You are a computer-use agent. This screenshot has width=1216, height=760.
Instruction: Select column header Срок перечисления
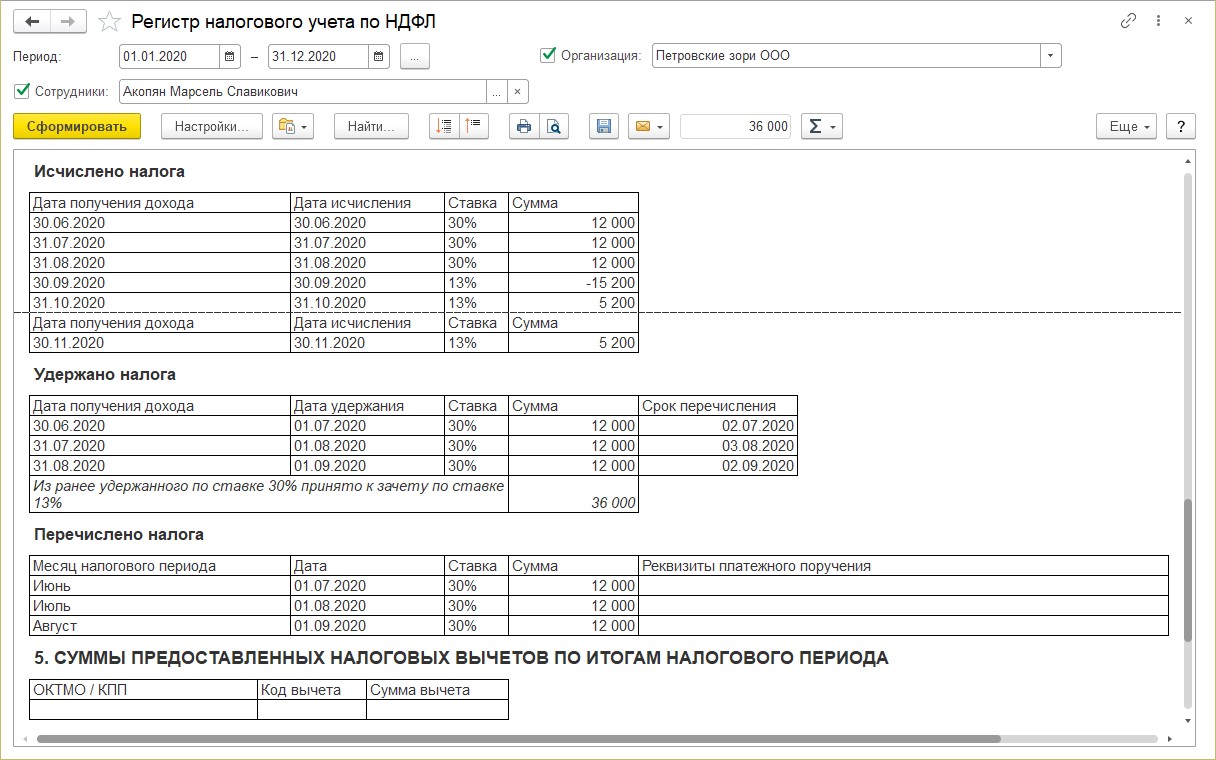(x=718, y=406)
